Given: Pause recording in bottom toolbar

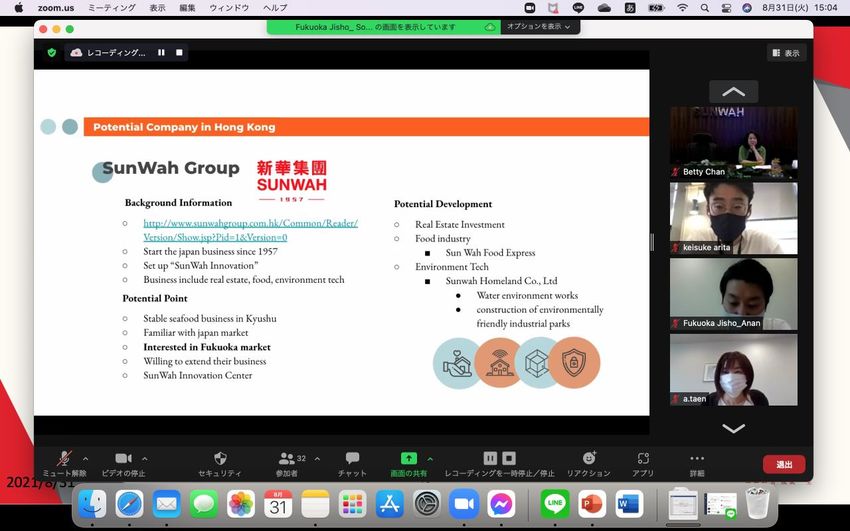Looking at the screenshot, I should 490,458.
